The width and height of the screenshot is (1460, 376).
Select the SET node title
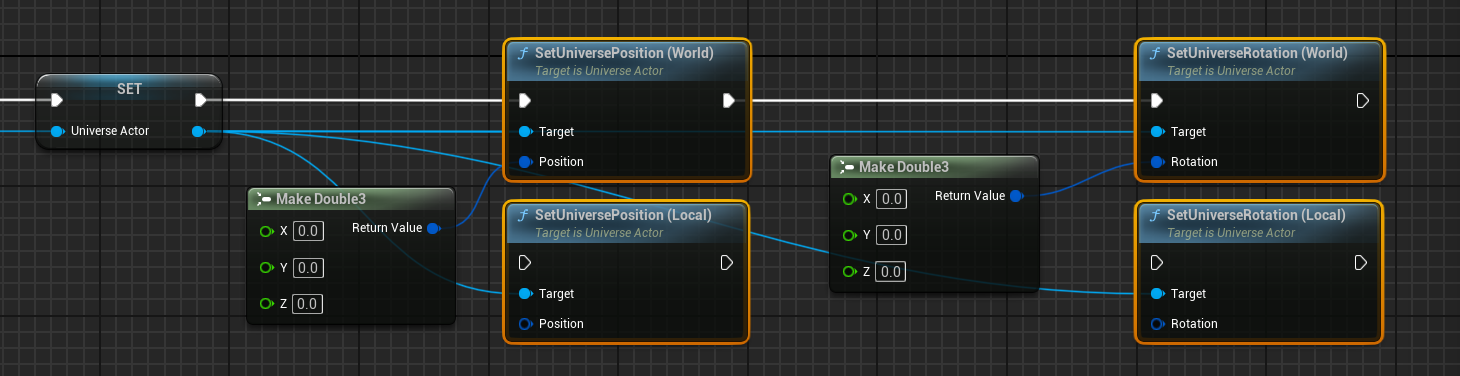129,89
